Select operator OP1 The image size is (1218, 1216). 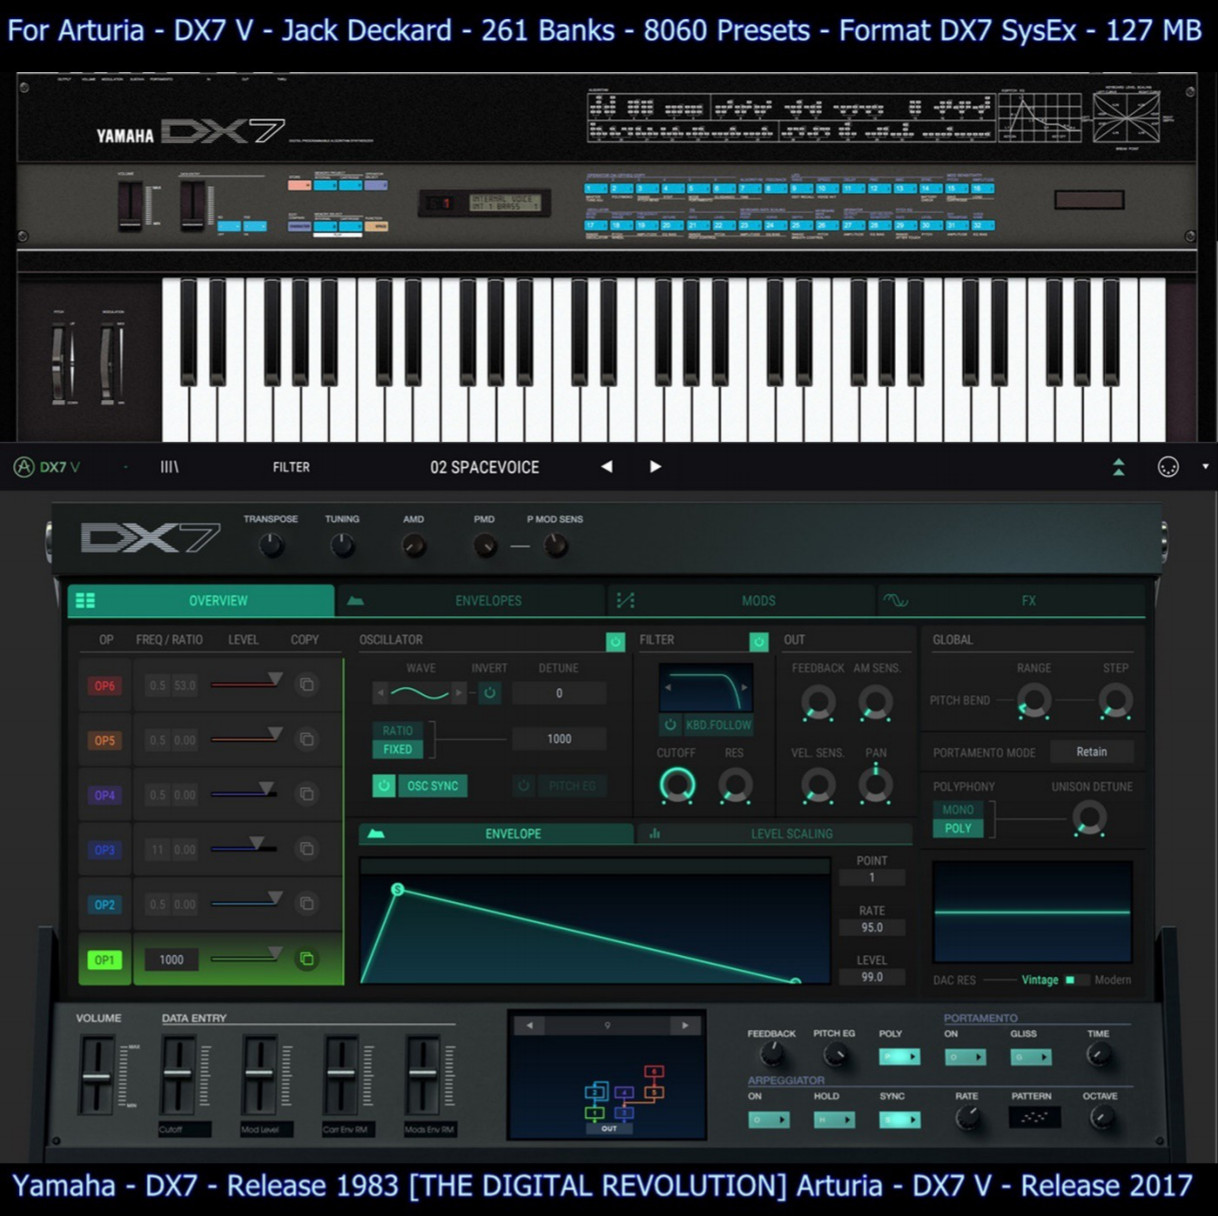pos(105,960)
